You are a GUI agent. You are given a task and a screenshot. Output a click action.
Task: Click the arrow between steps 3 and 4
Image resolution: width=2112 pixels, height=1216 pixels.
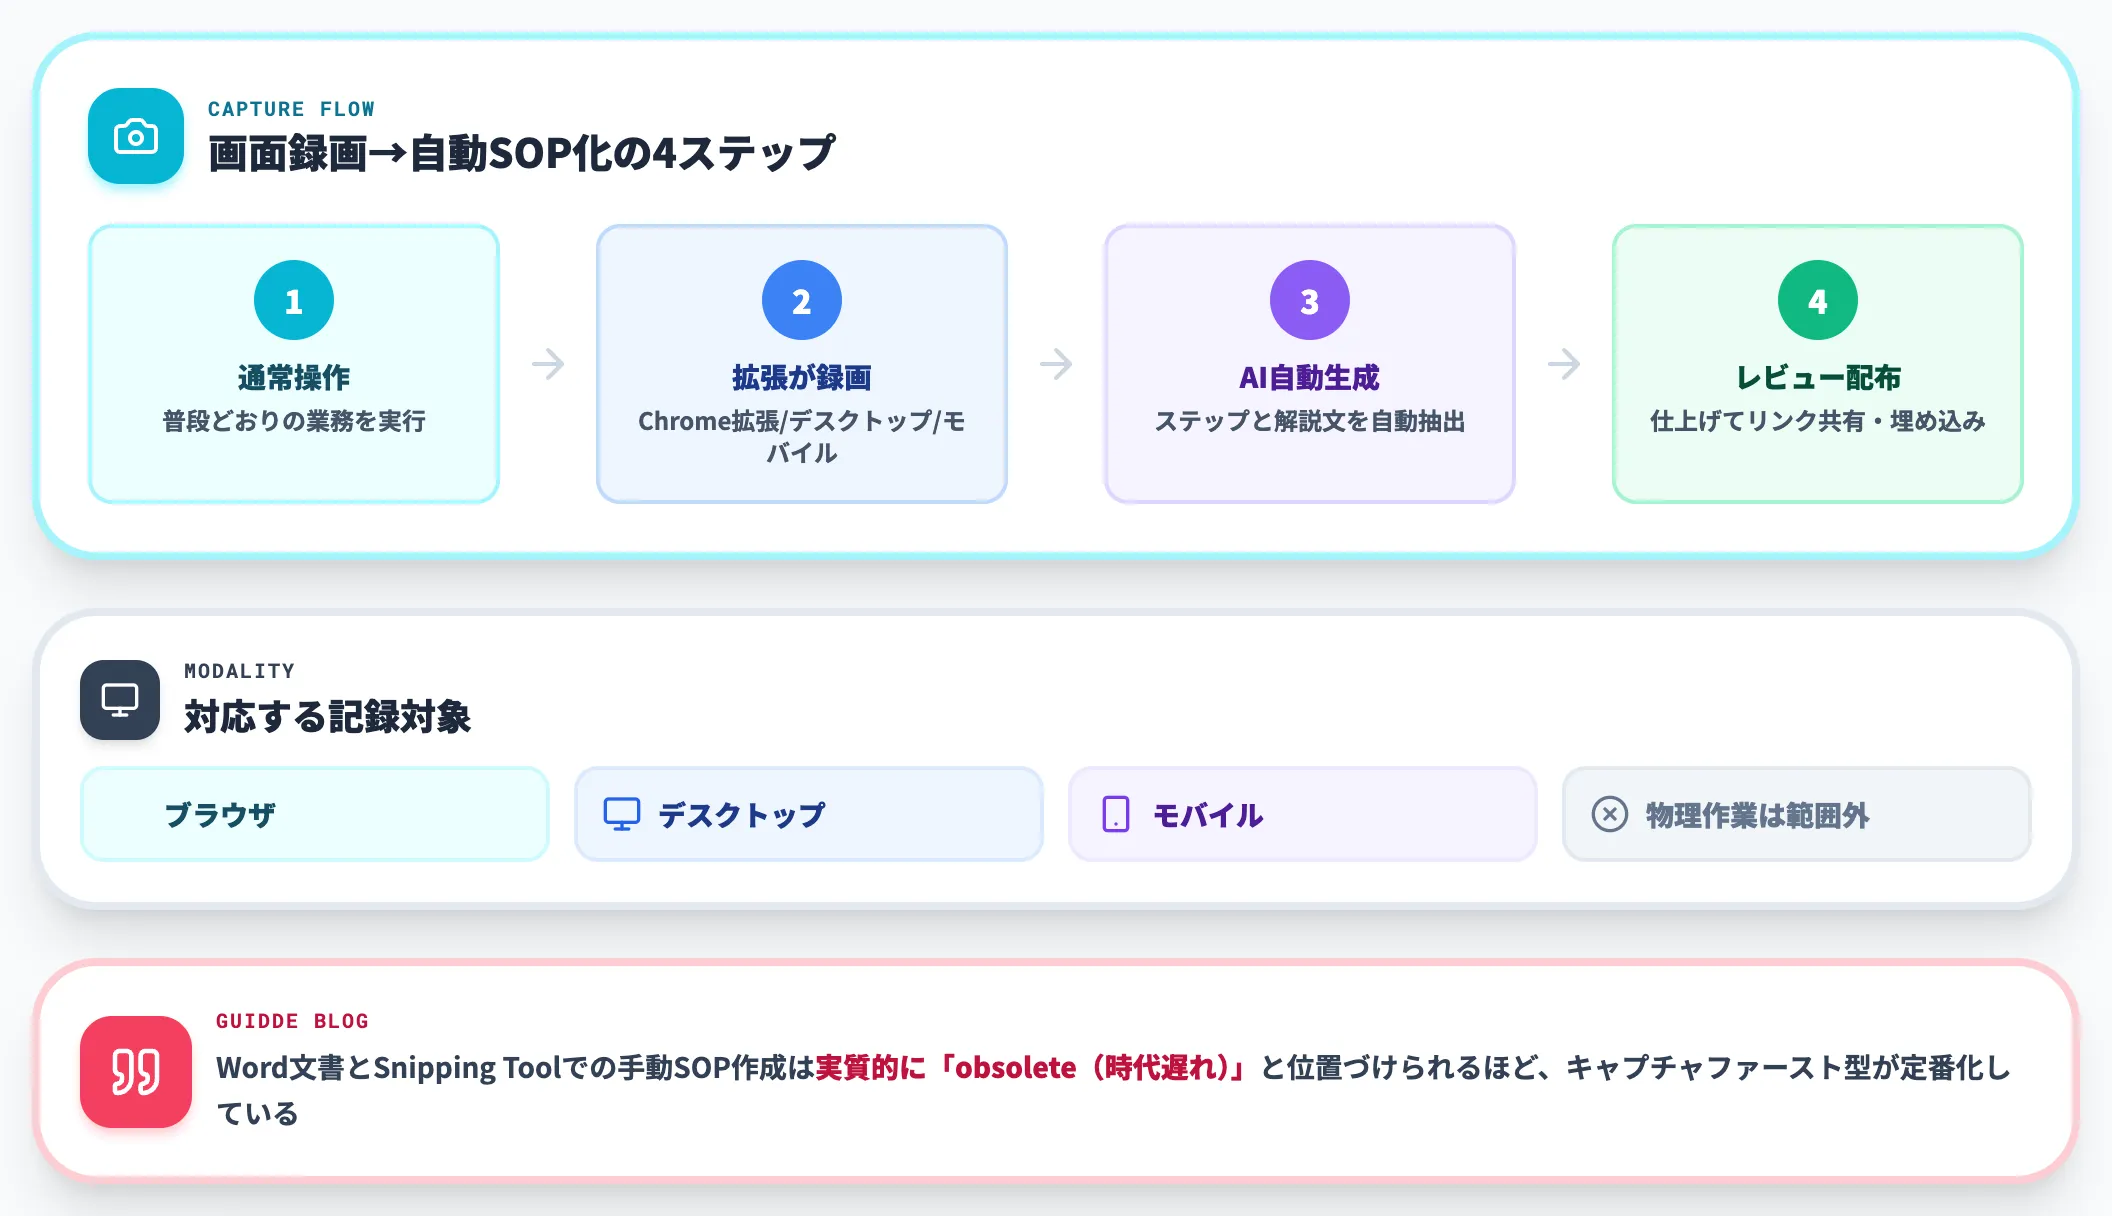point(1564,364)
